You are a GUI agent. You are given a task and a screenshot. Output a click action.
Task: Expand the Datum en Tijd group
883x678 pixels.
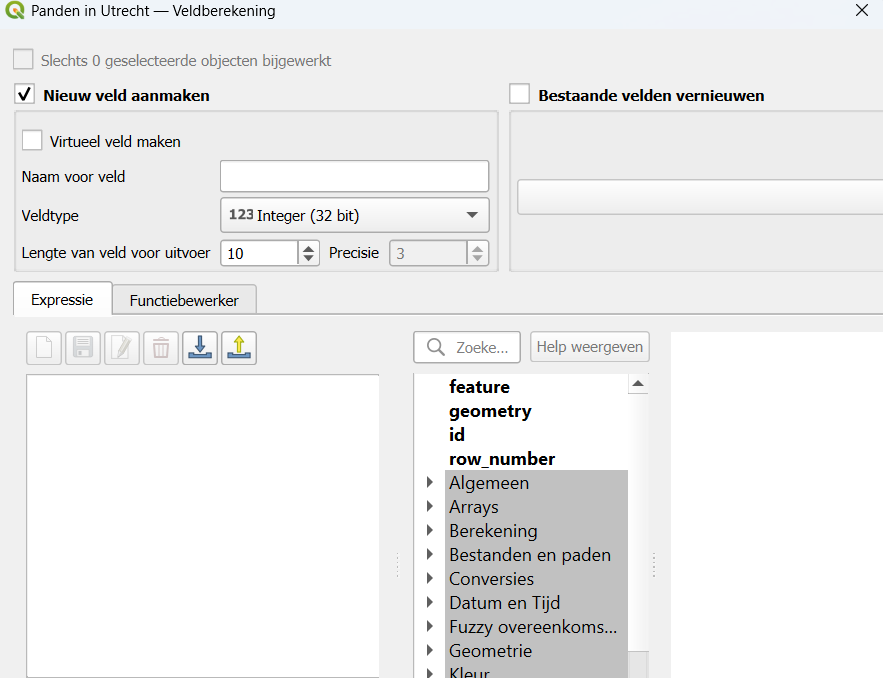click(430, 602)
